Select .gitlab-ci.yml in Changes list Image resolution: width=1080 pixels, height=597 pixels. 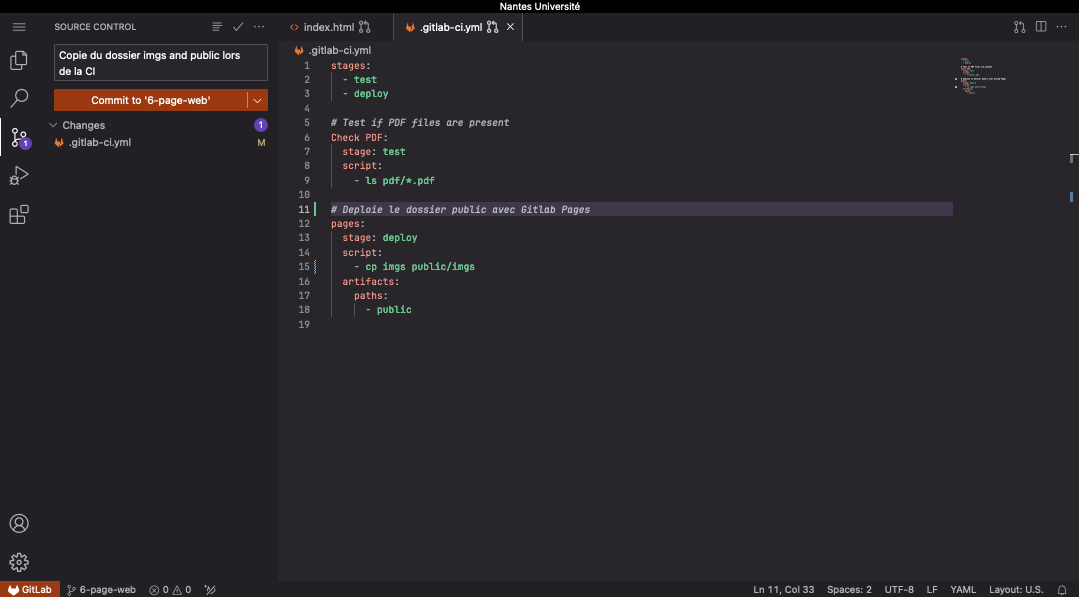160,143
